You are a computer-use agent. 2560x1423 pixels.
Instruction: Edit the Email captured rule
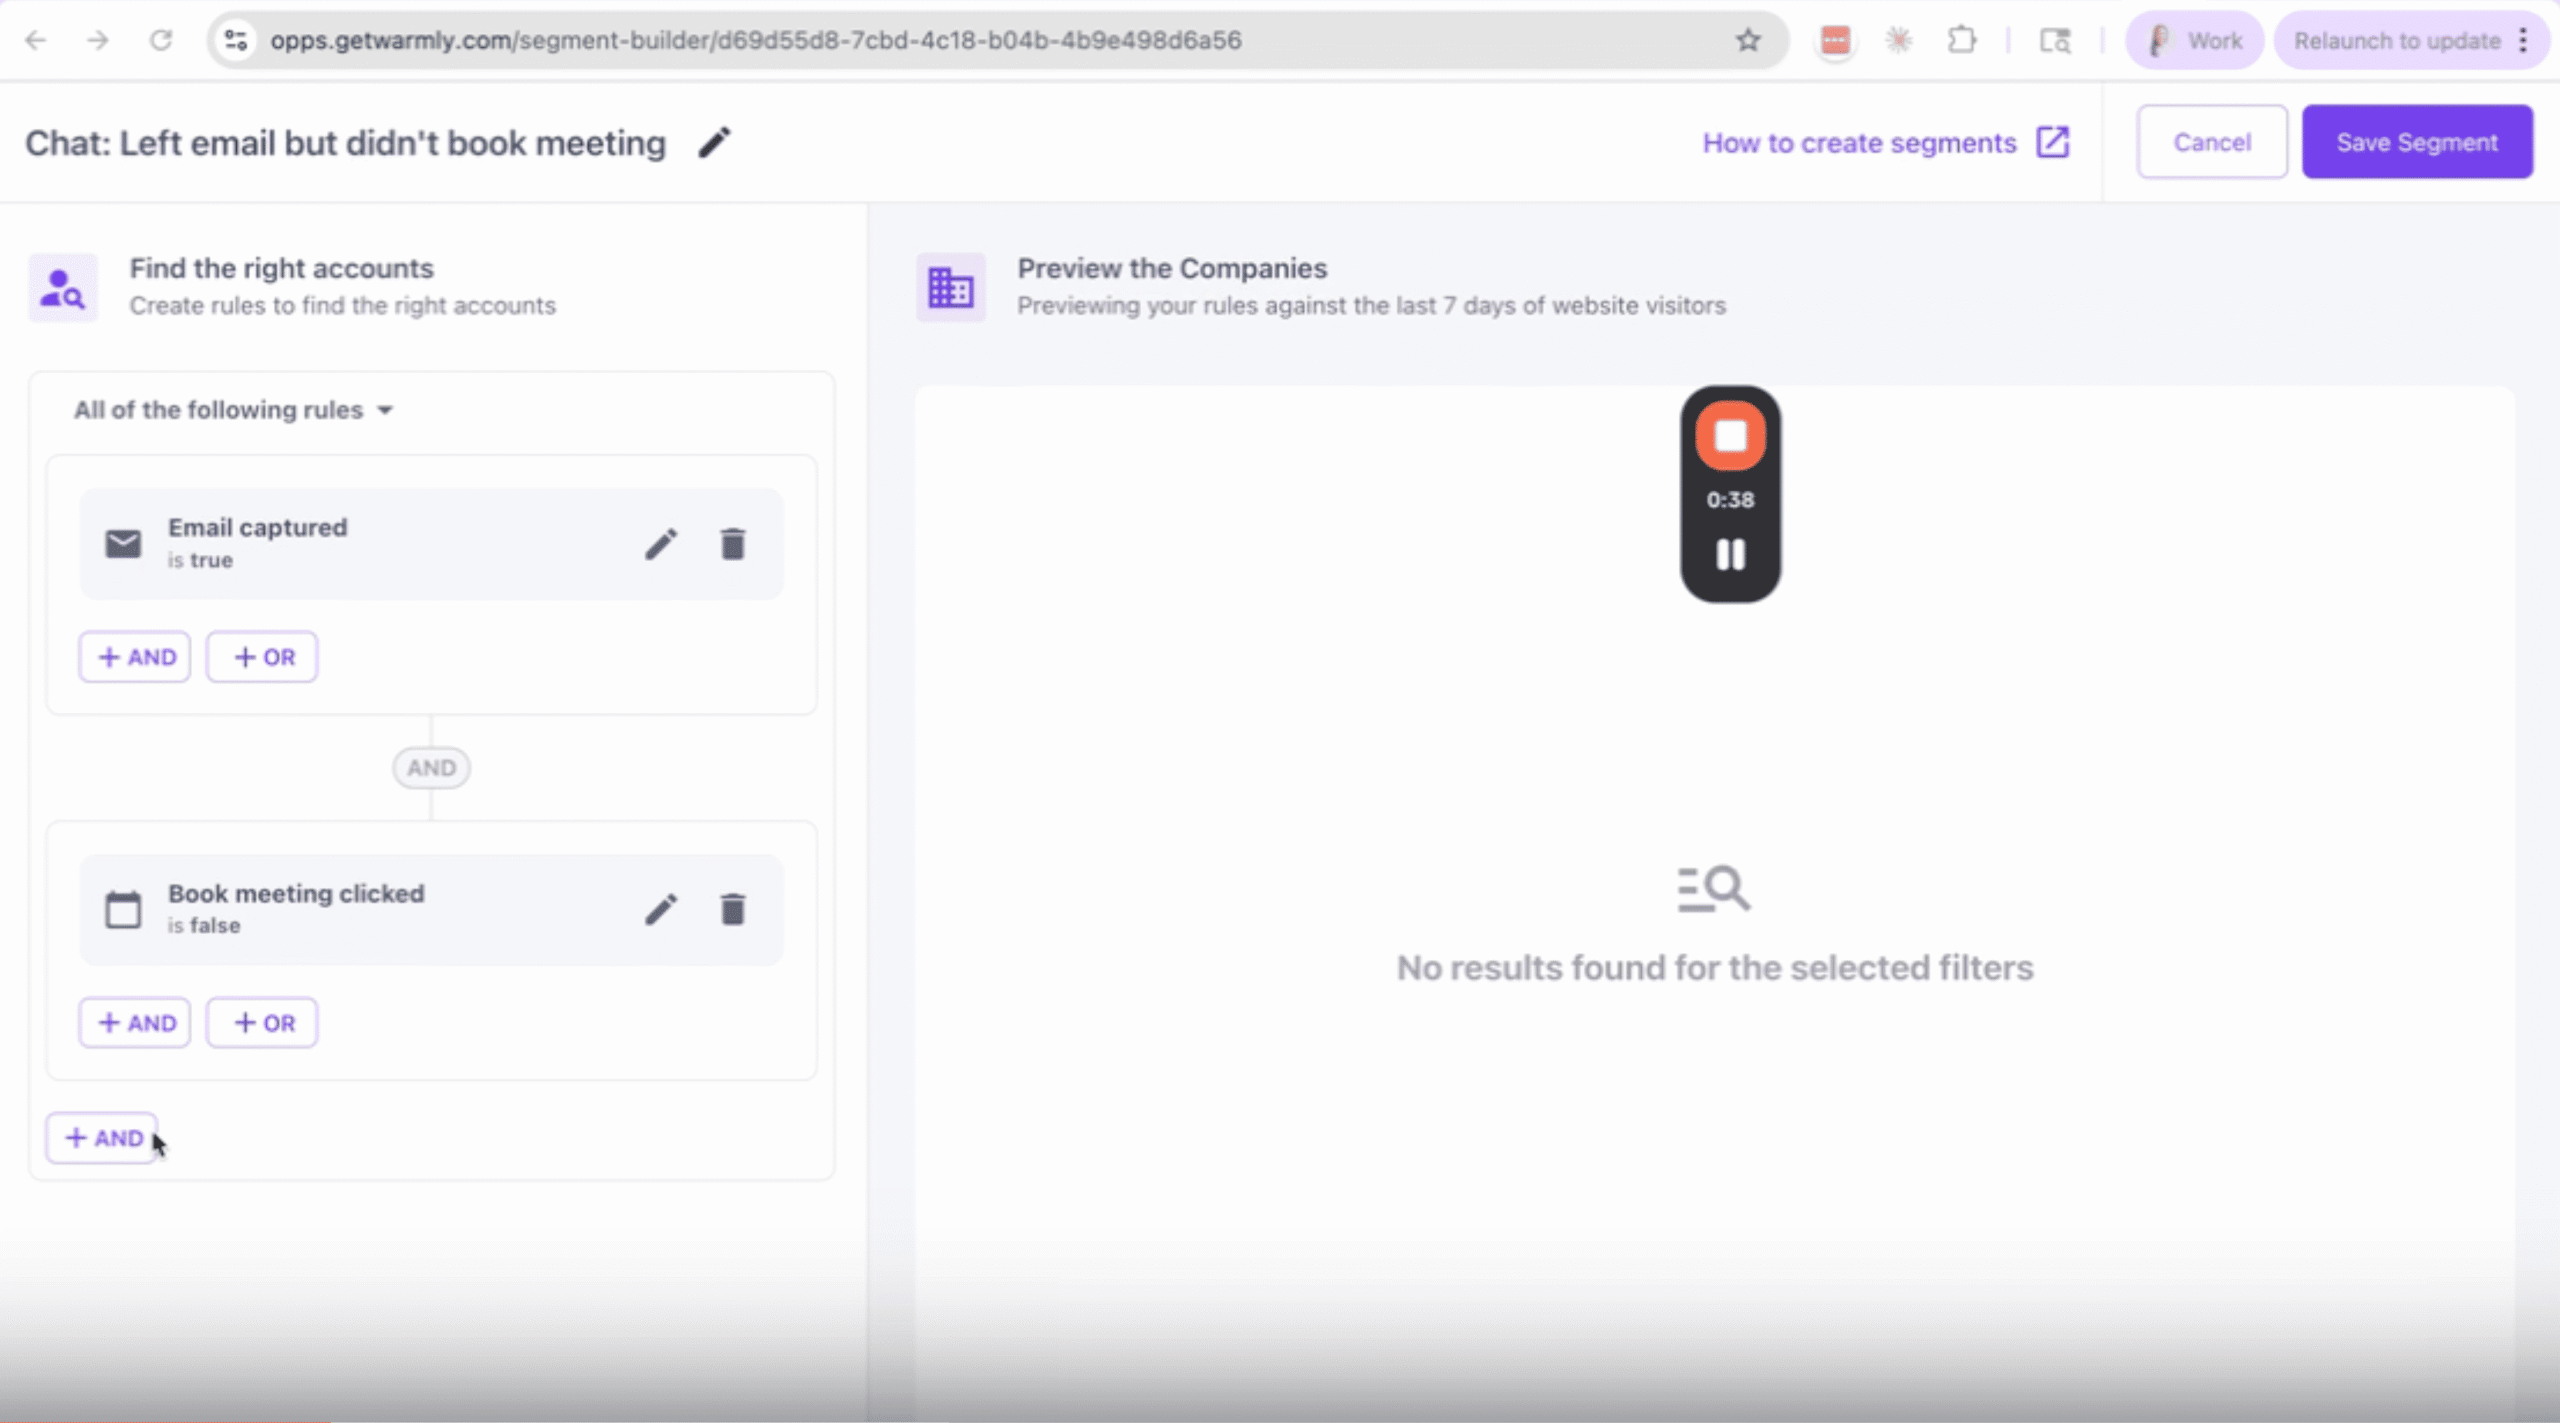660,544
